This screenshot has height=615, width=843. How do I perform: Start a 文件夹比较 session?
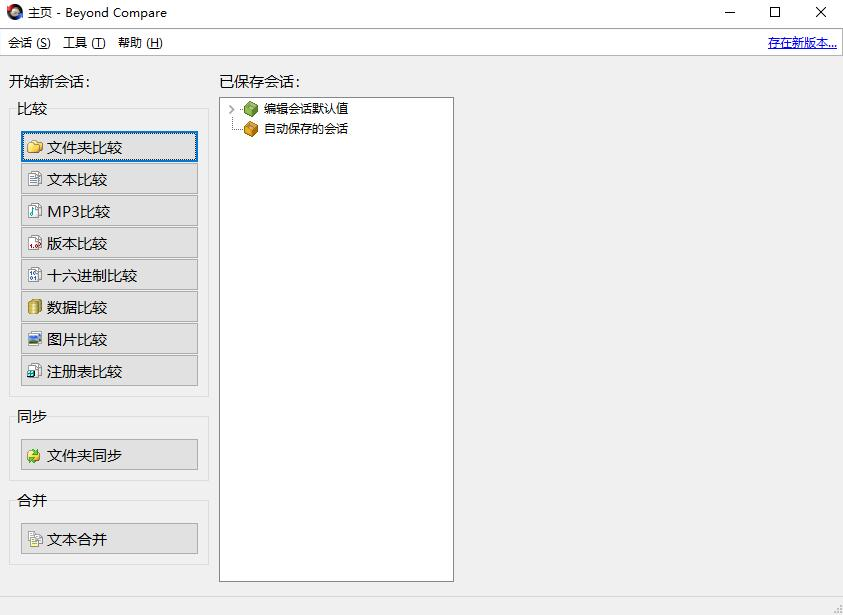(109, 147)
